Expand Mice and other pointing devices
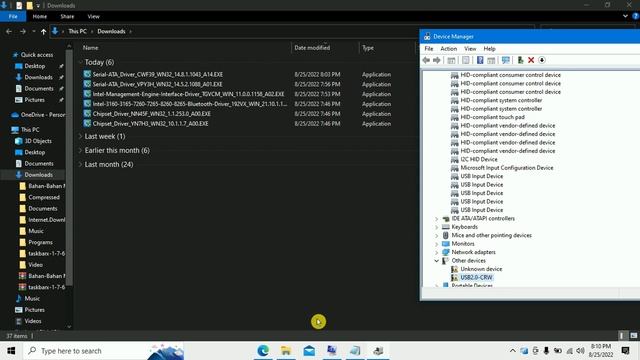Viewport: 640px width, 360px height. 436,236
